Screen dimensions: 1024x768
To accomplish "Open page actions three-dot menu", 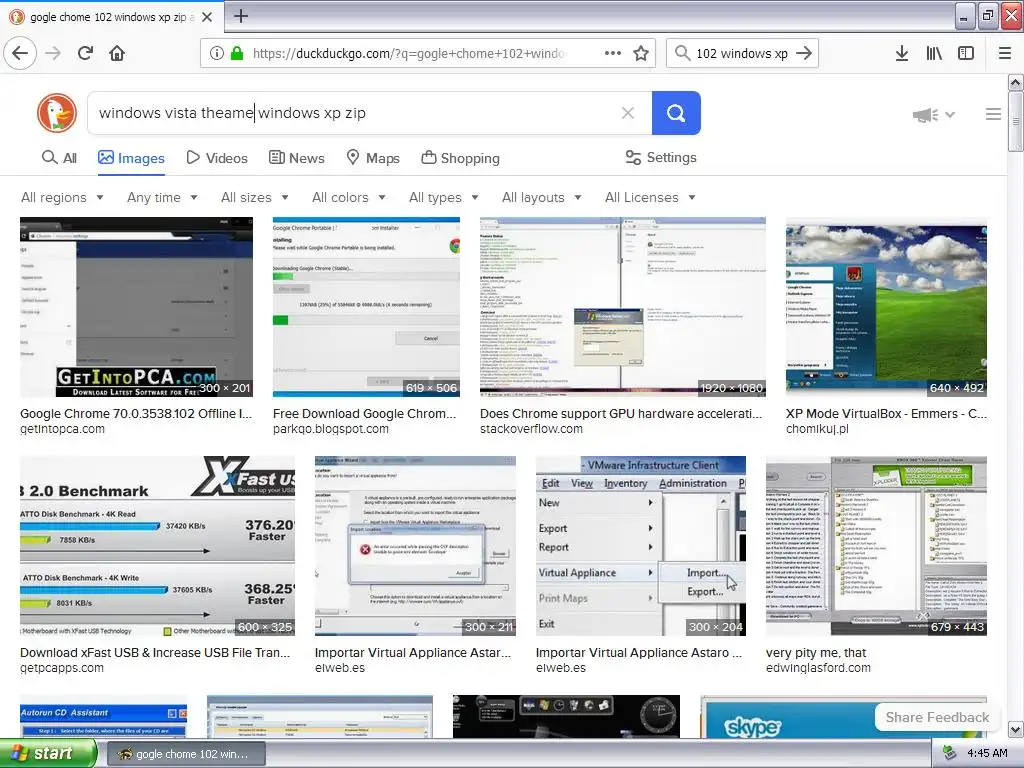I will 613,53.
